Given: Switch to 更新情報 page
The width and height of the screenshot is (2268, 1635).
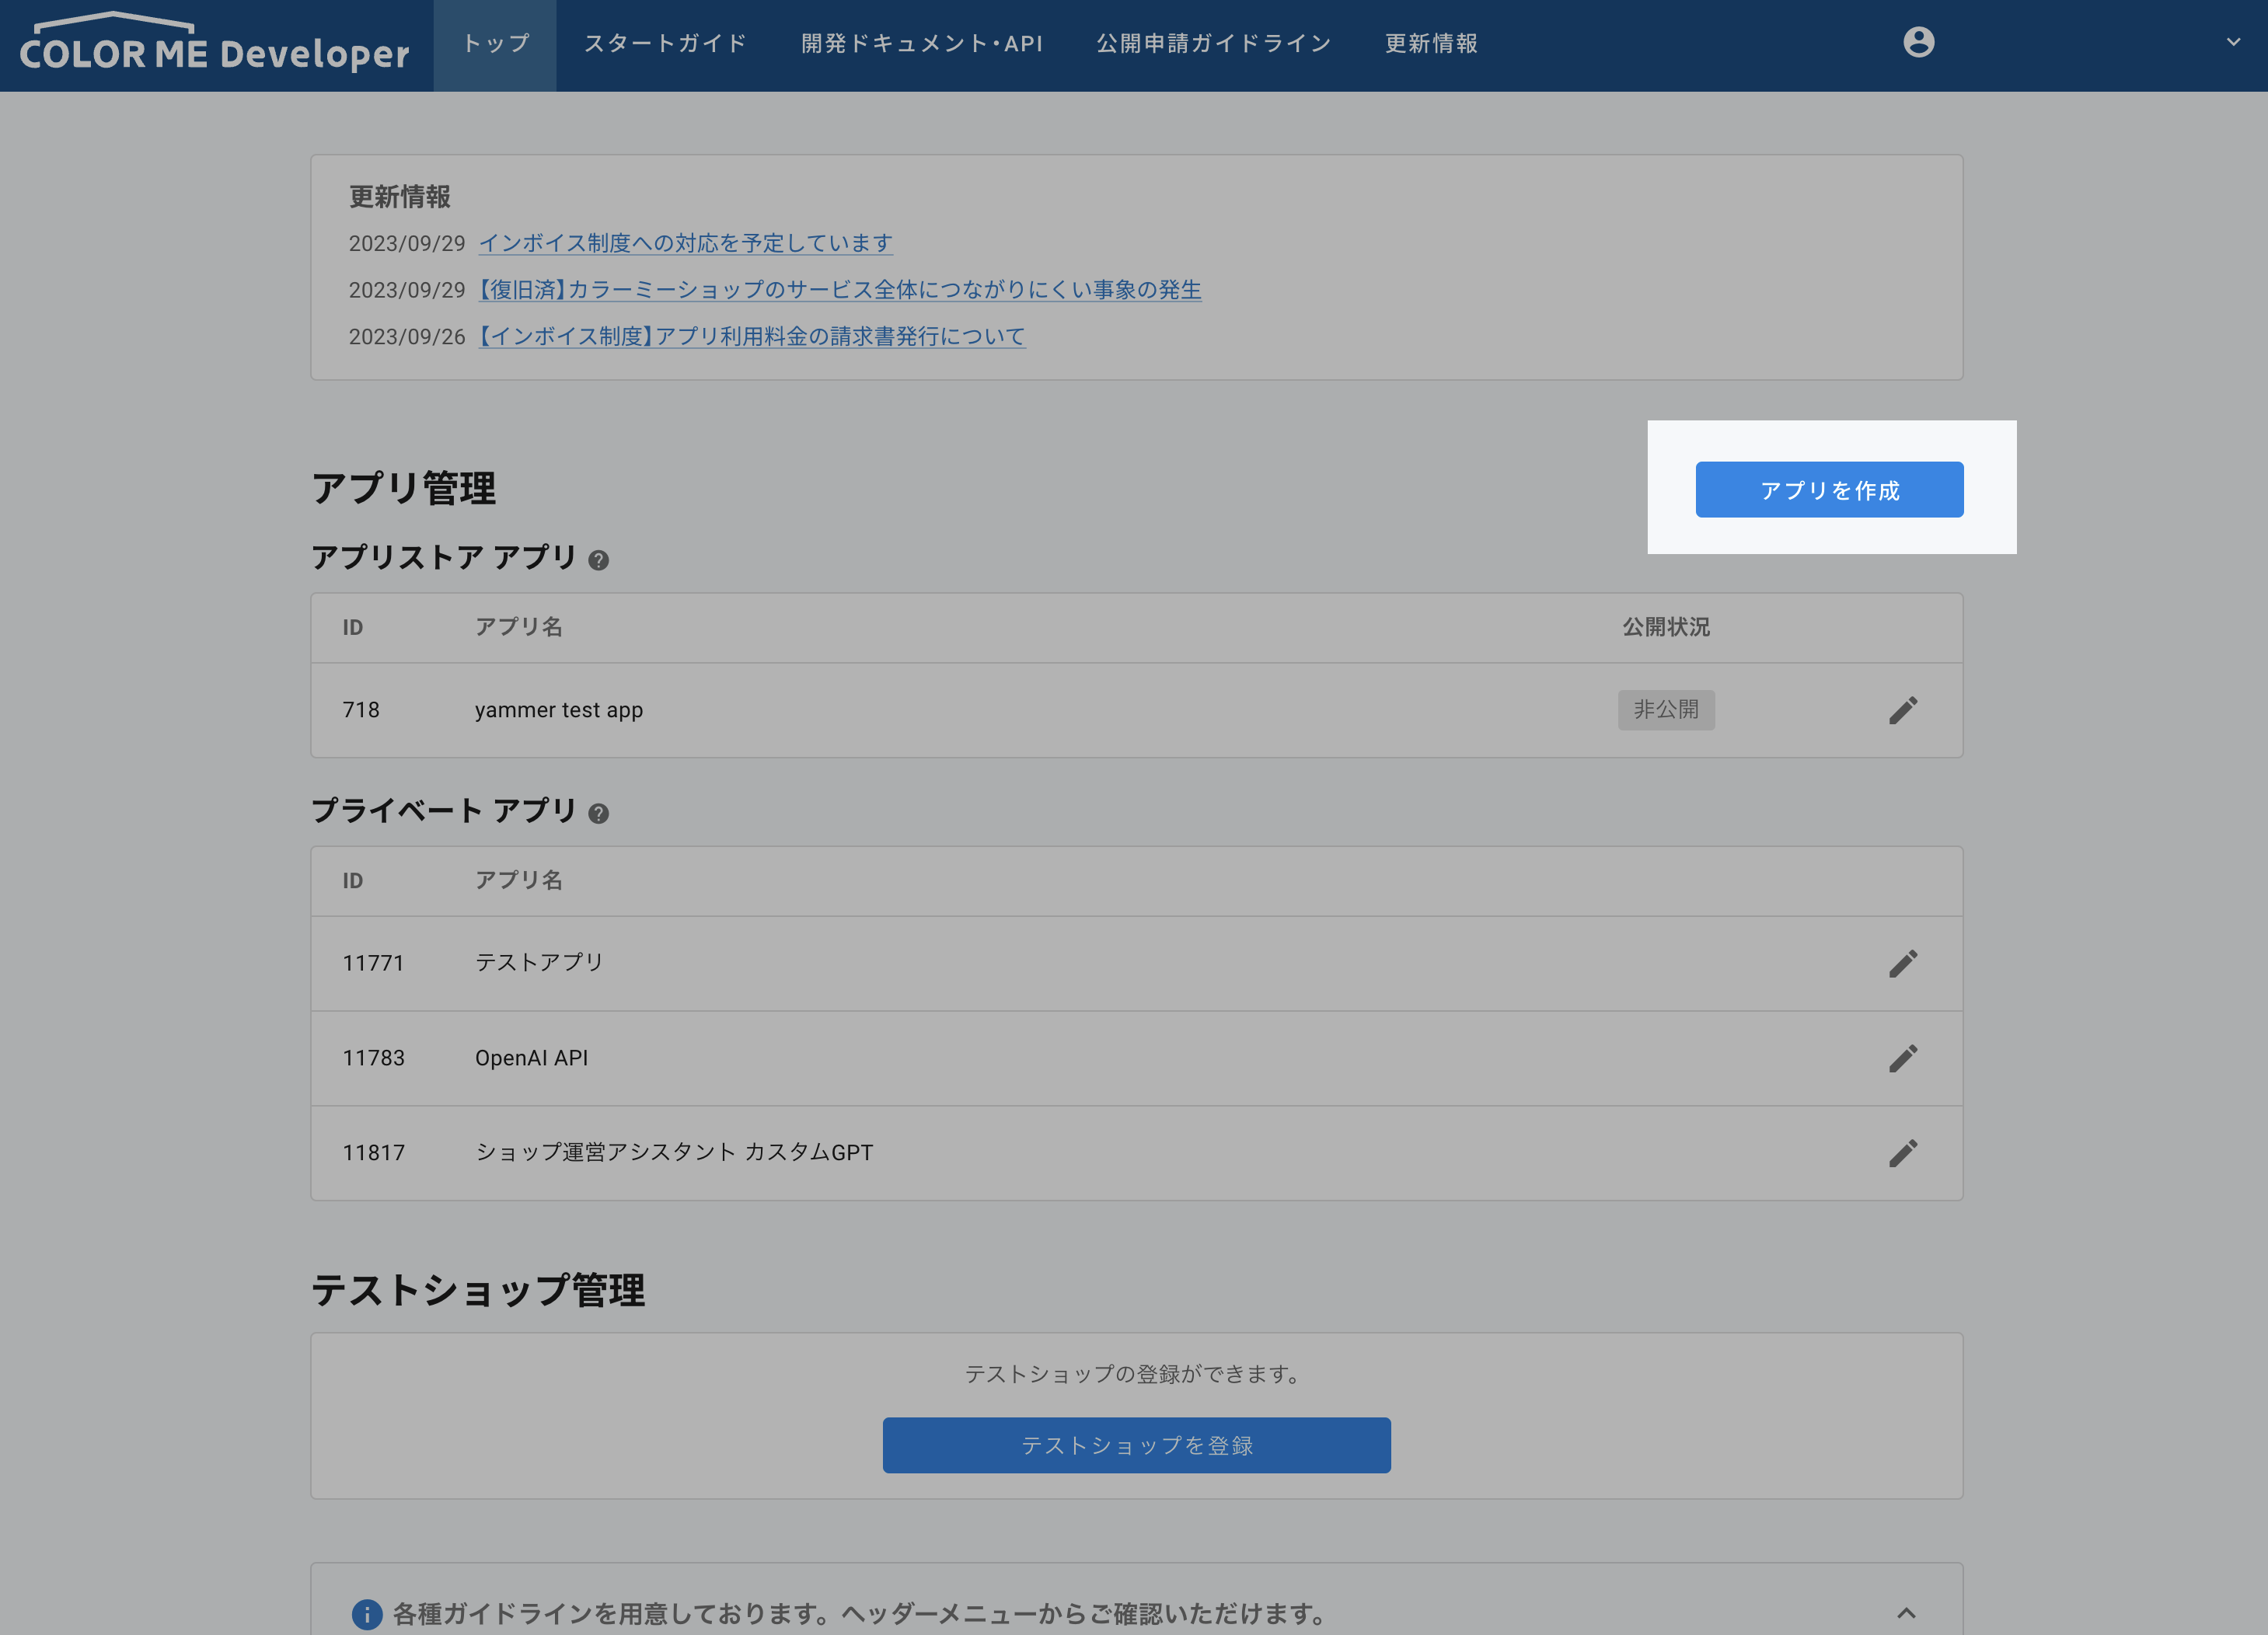Looking at the screenshot, I should [1430, 43].
